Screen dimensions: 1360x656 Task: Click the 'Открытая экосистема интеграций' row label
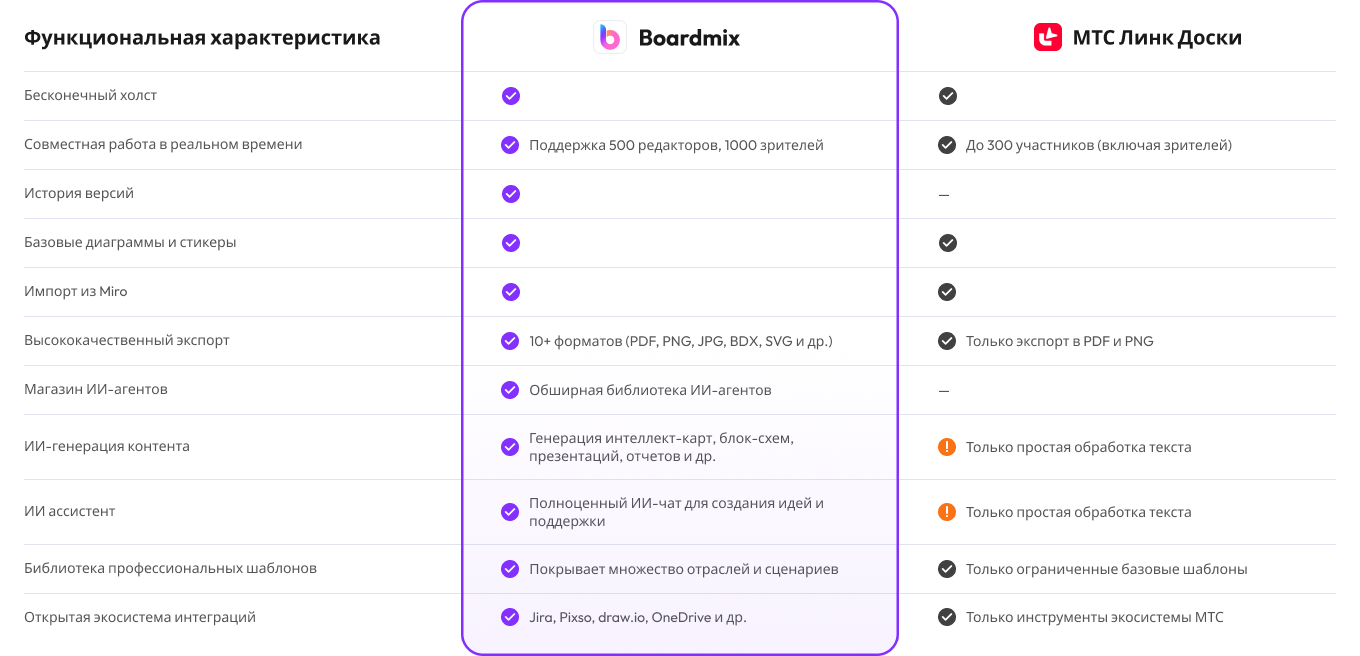pyautogui.click(x=140, y=617)
